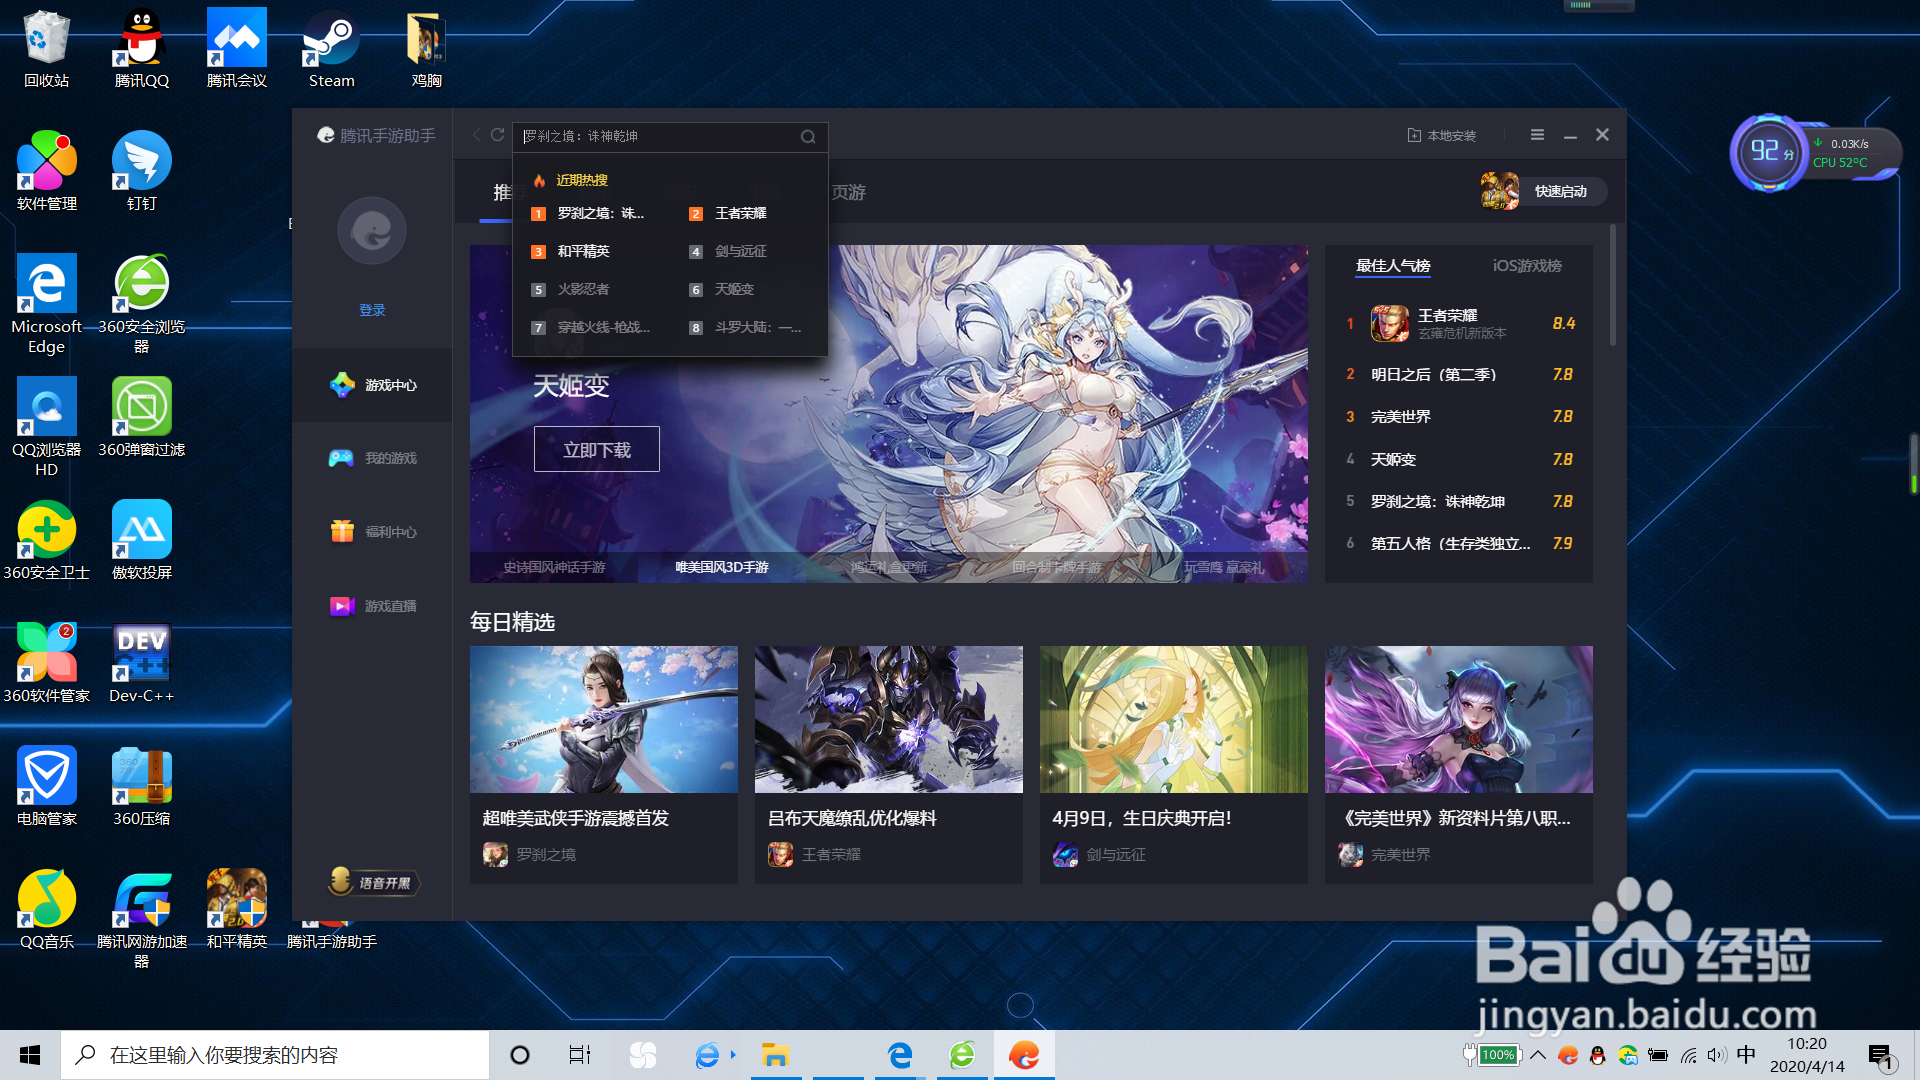The height and width of the screenshot is (1080, 1920).
Task: Open the 4月9日，生日庆典开启 card thumbnail
Action: point(1174,719)
